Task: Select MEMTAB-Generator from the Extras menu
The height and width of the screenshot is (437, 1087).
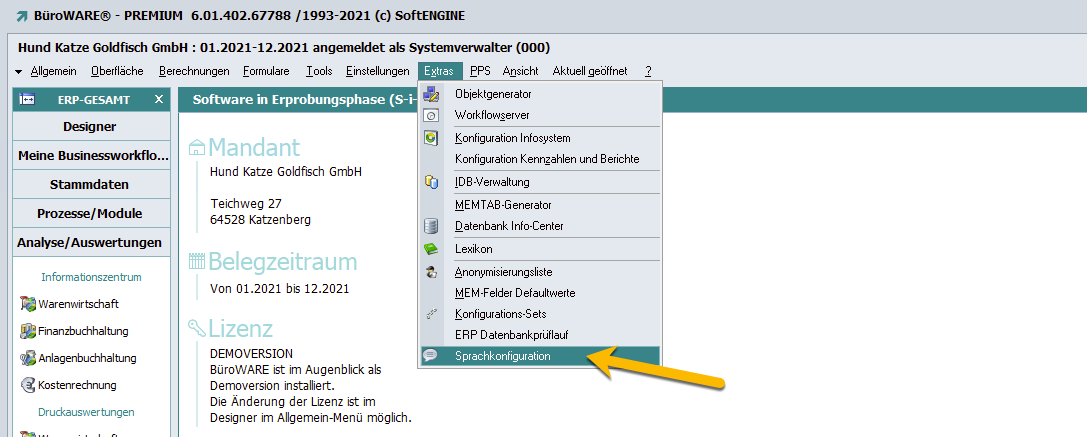Action: click(503, 205)
